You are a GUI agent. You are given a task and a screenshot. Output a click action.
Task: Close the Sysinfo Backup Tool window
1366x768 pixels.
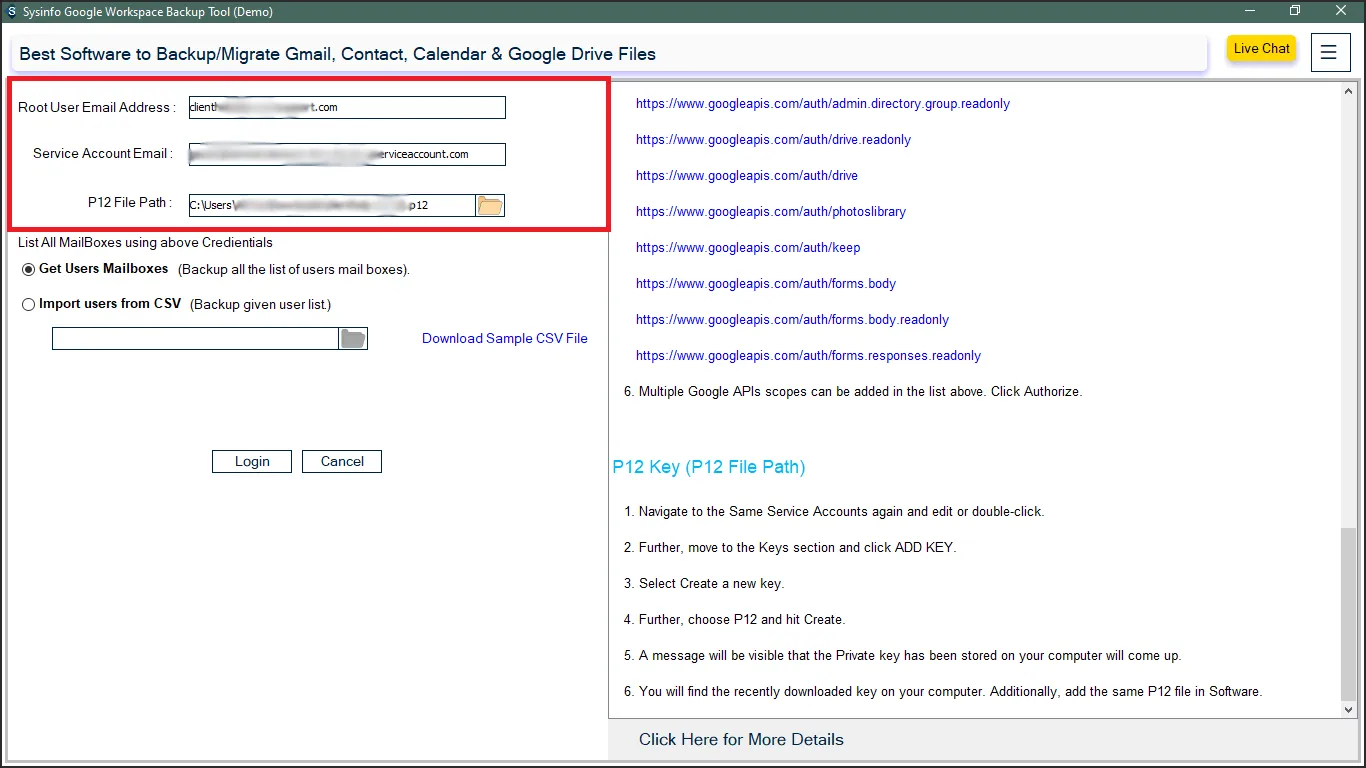click(1341, 11)
